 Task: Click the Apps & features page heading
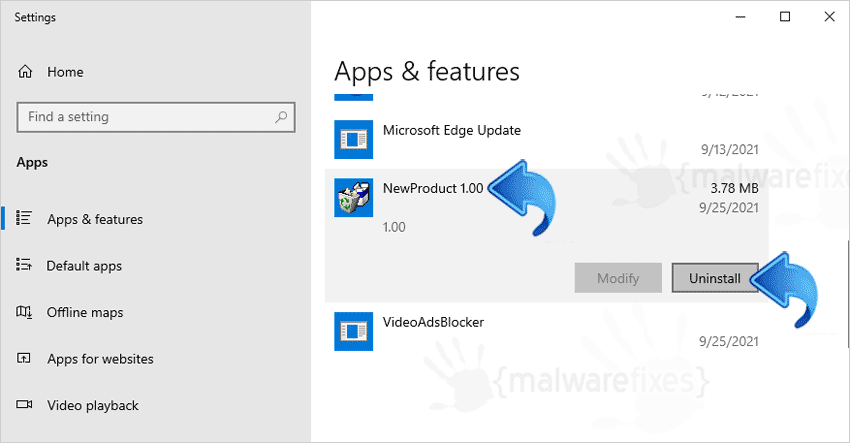(427, 72)
